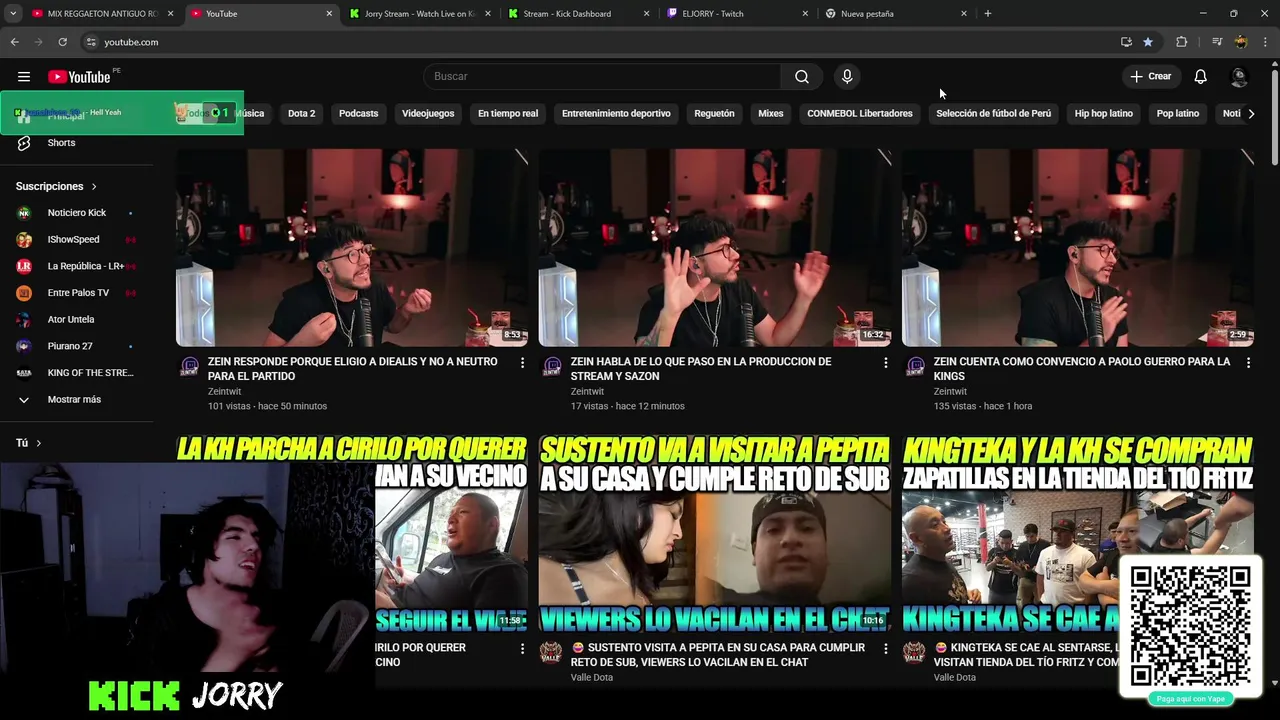Open ZEIN HABLA DE LO QUE PASO title
This screenshot has width=1280, height=720.
point(701,369)
